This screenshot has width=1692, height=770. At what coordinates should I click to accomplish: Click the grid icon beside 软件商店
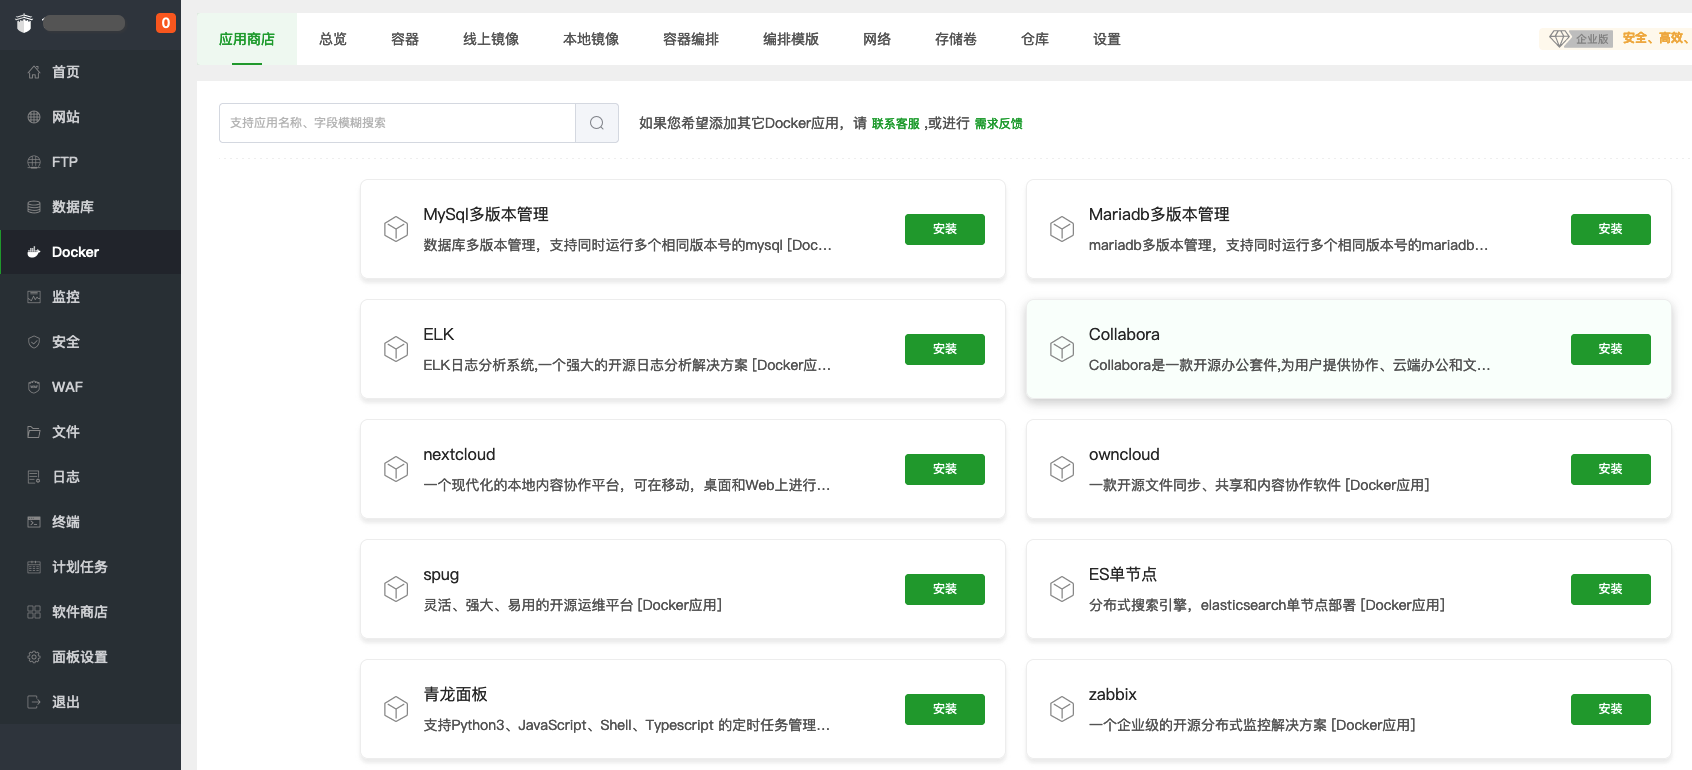(x=34, y=612)
